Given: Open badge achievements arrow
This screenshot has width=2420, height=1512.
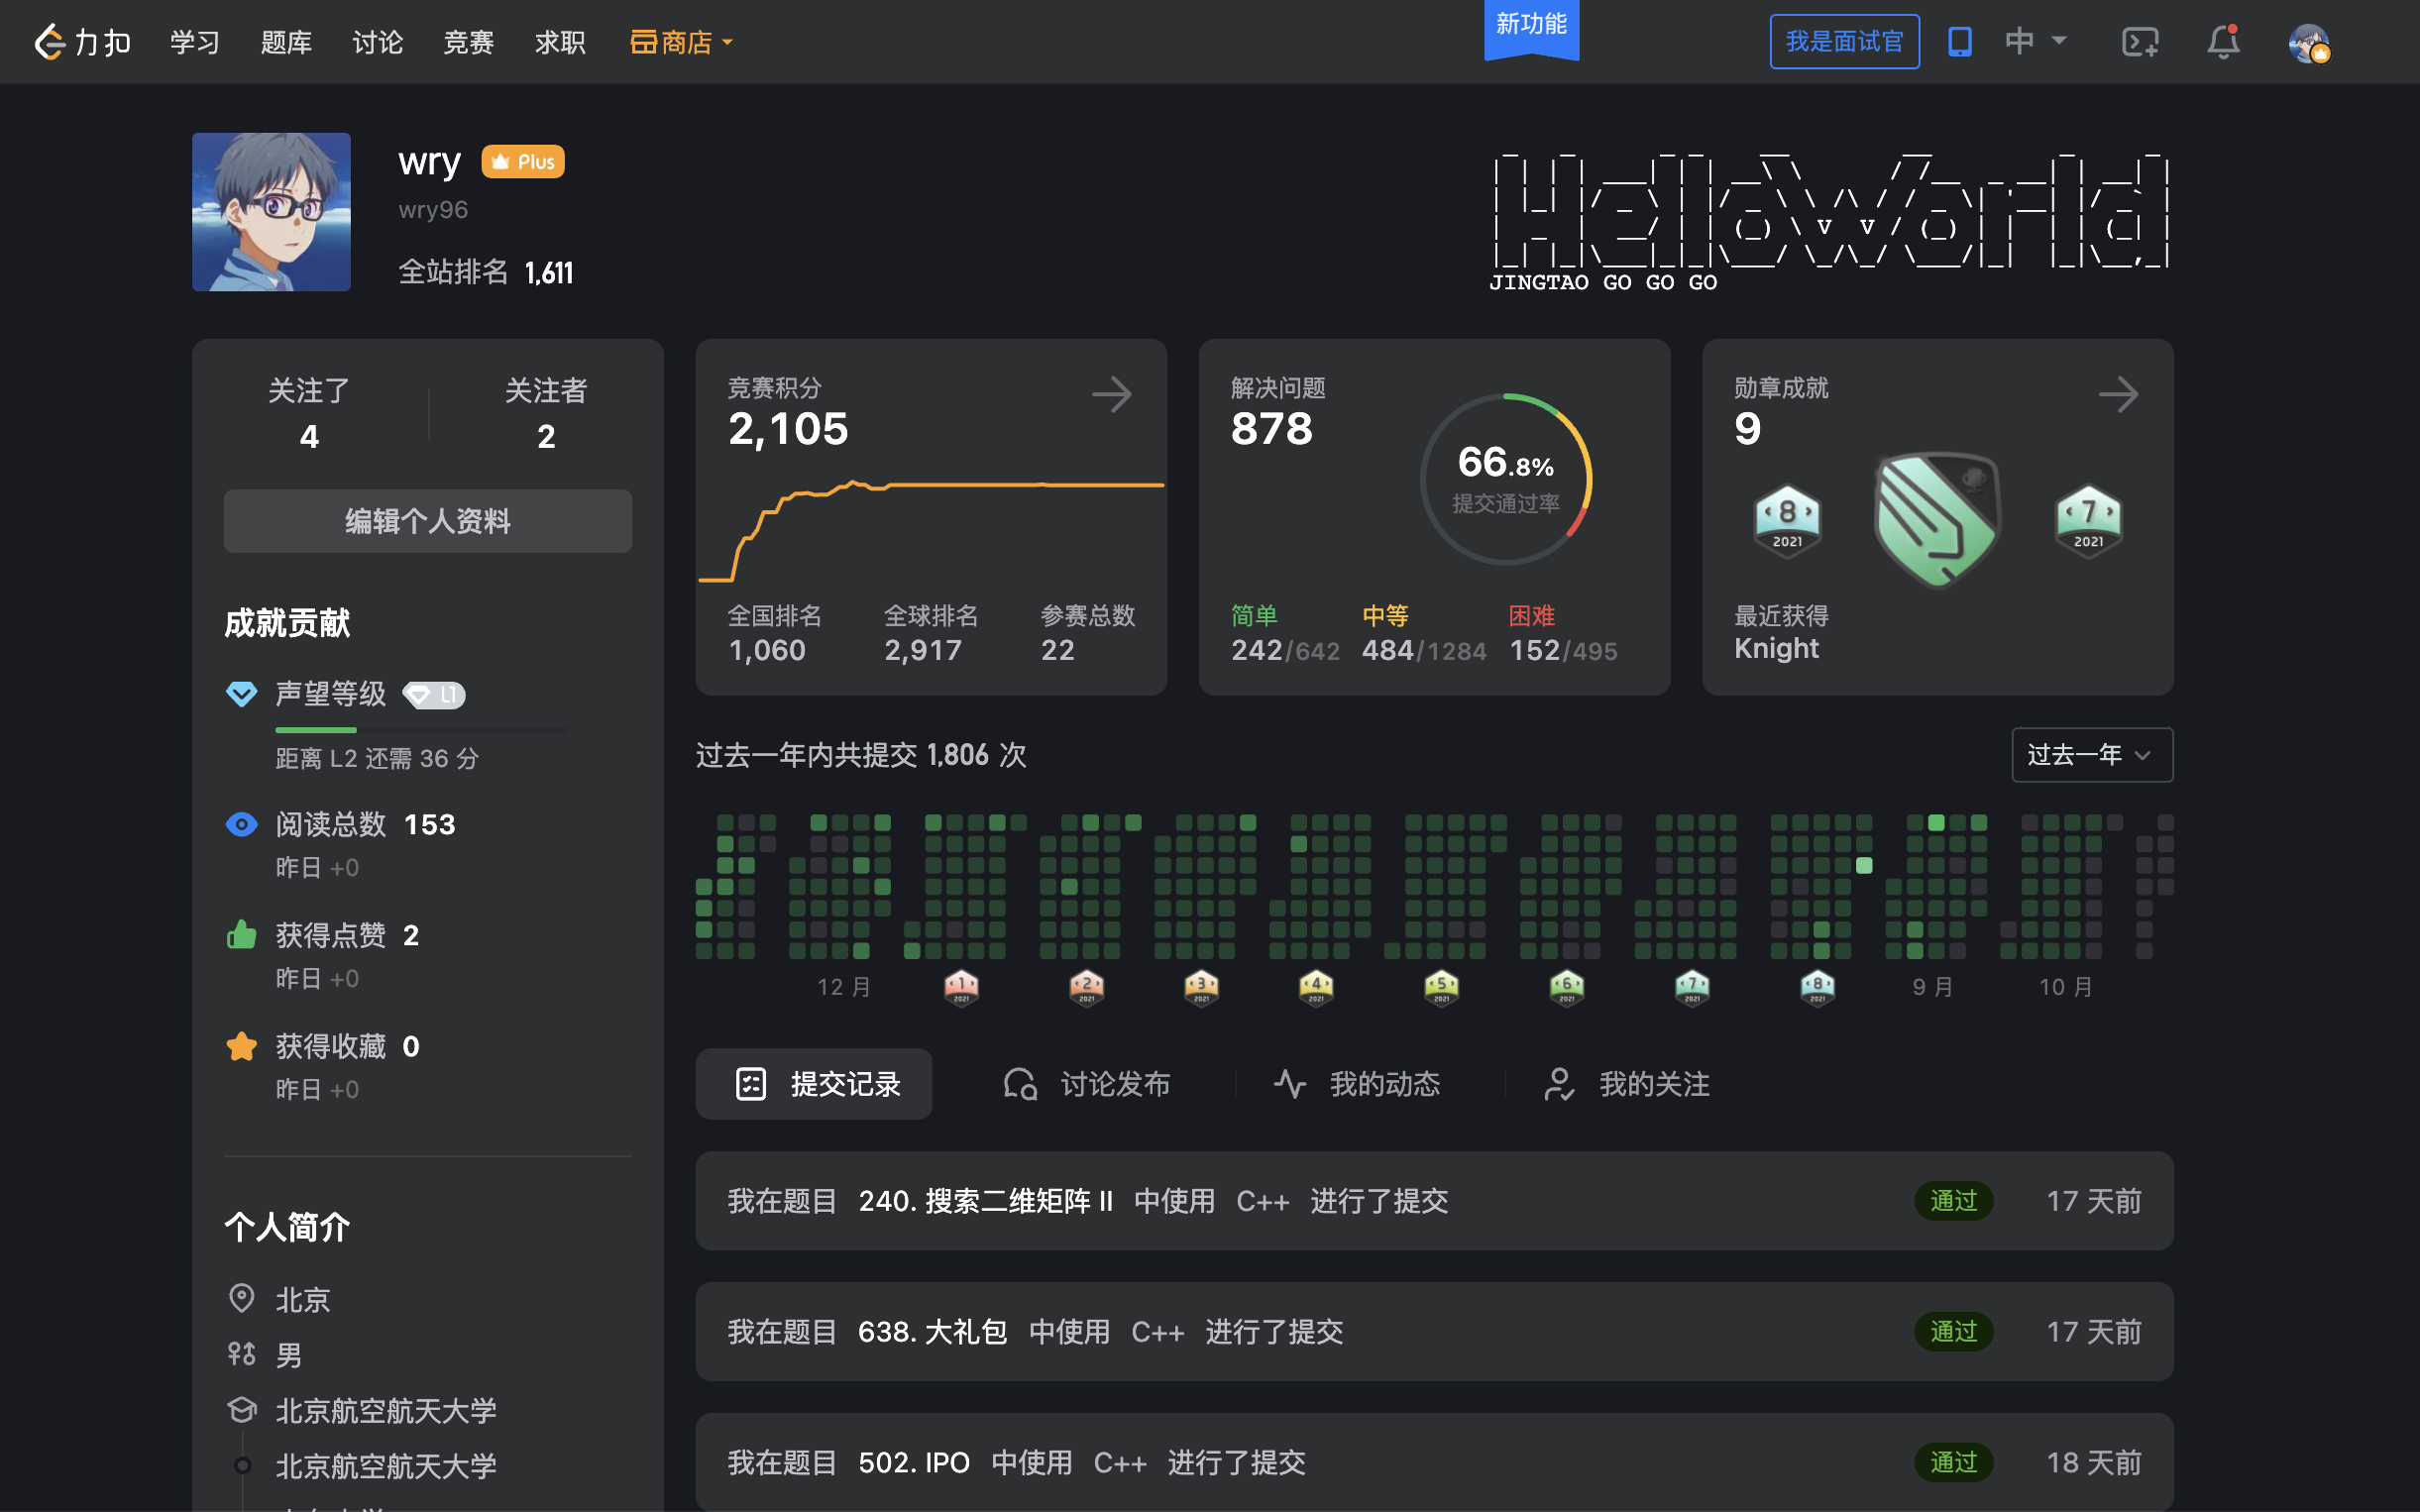Looking at the screenshot, I should (x=2117, y=395).
